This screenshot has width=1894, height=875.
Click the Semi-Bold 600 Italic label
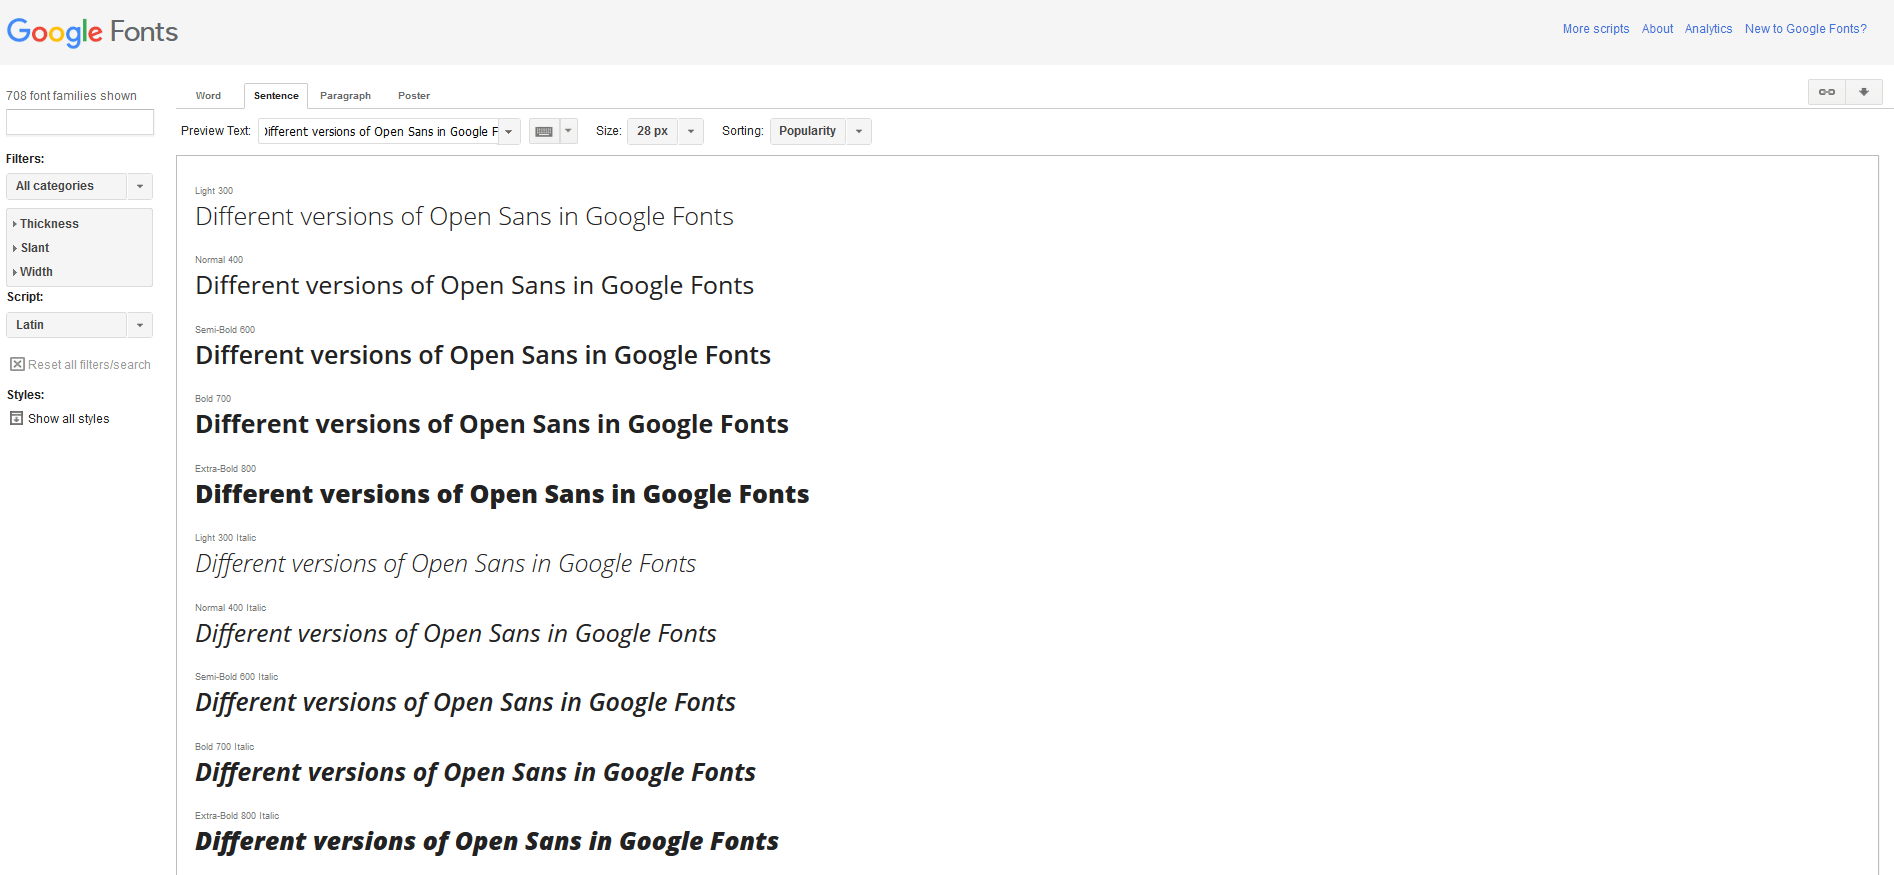point(236,677)
